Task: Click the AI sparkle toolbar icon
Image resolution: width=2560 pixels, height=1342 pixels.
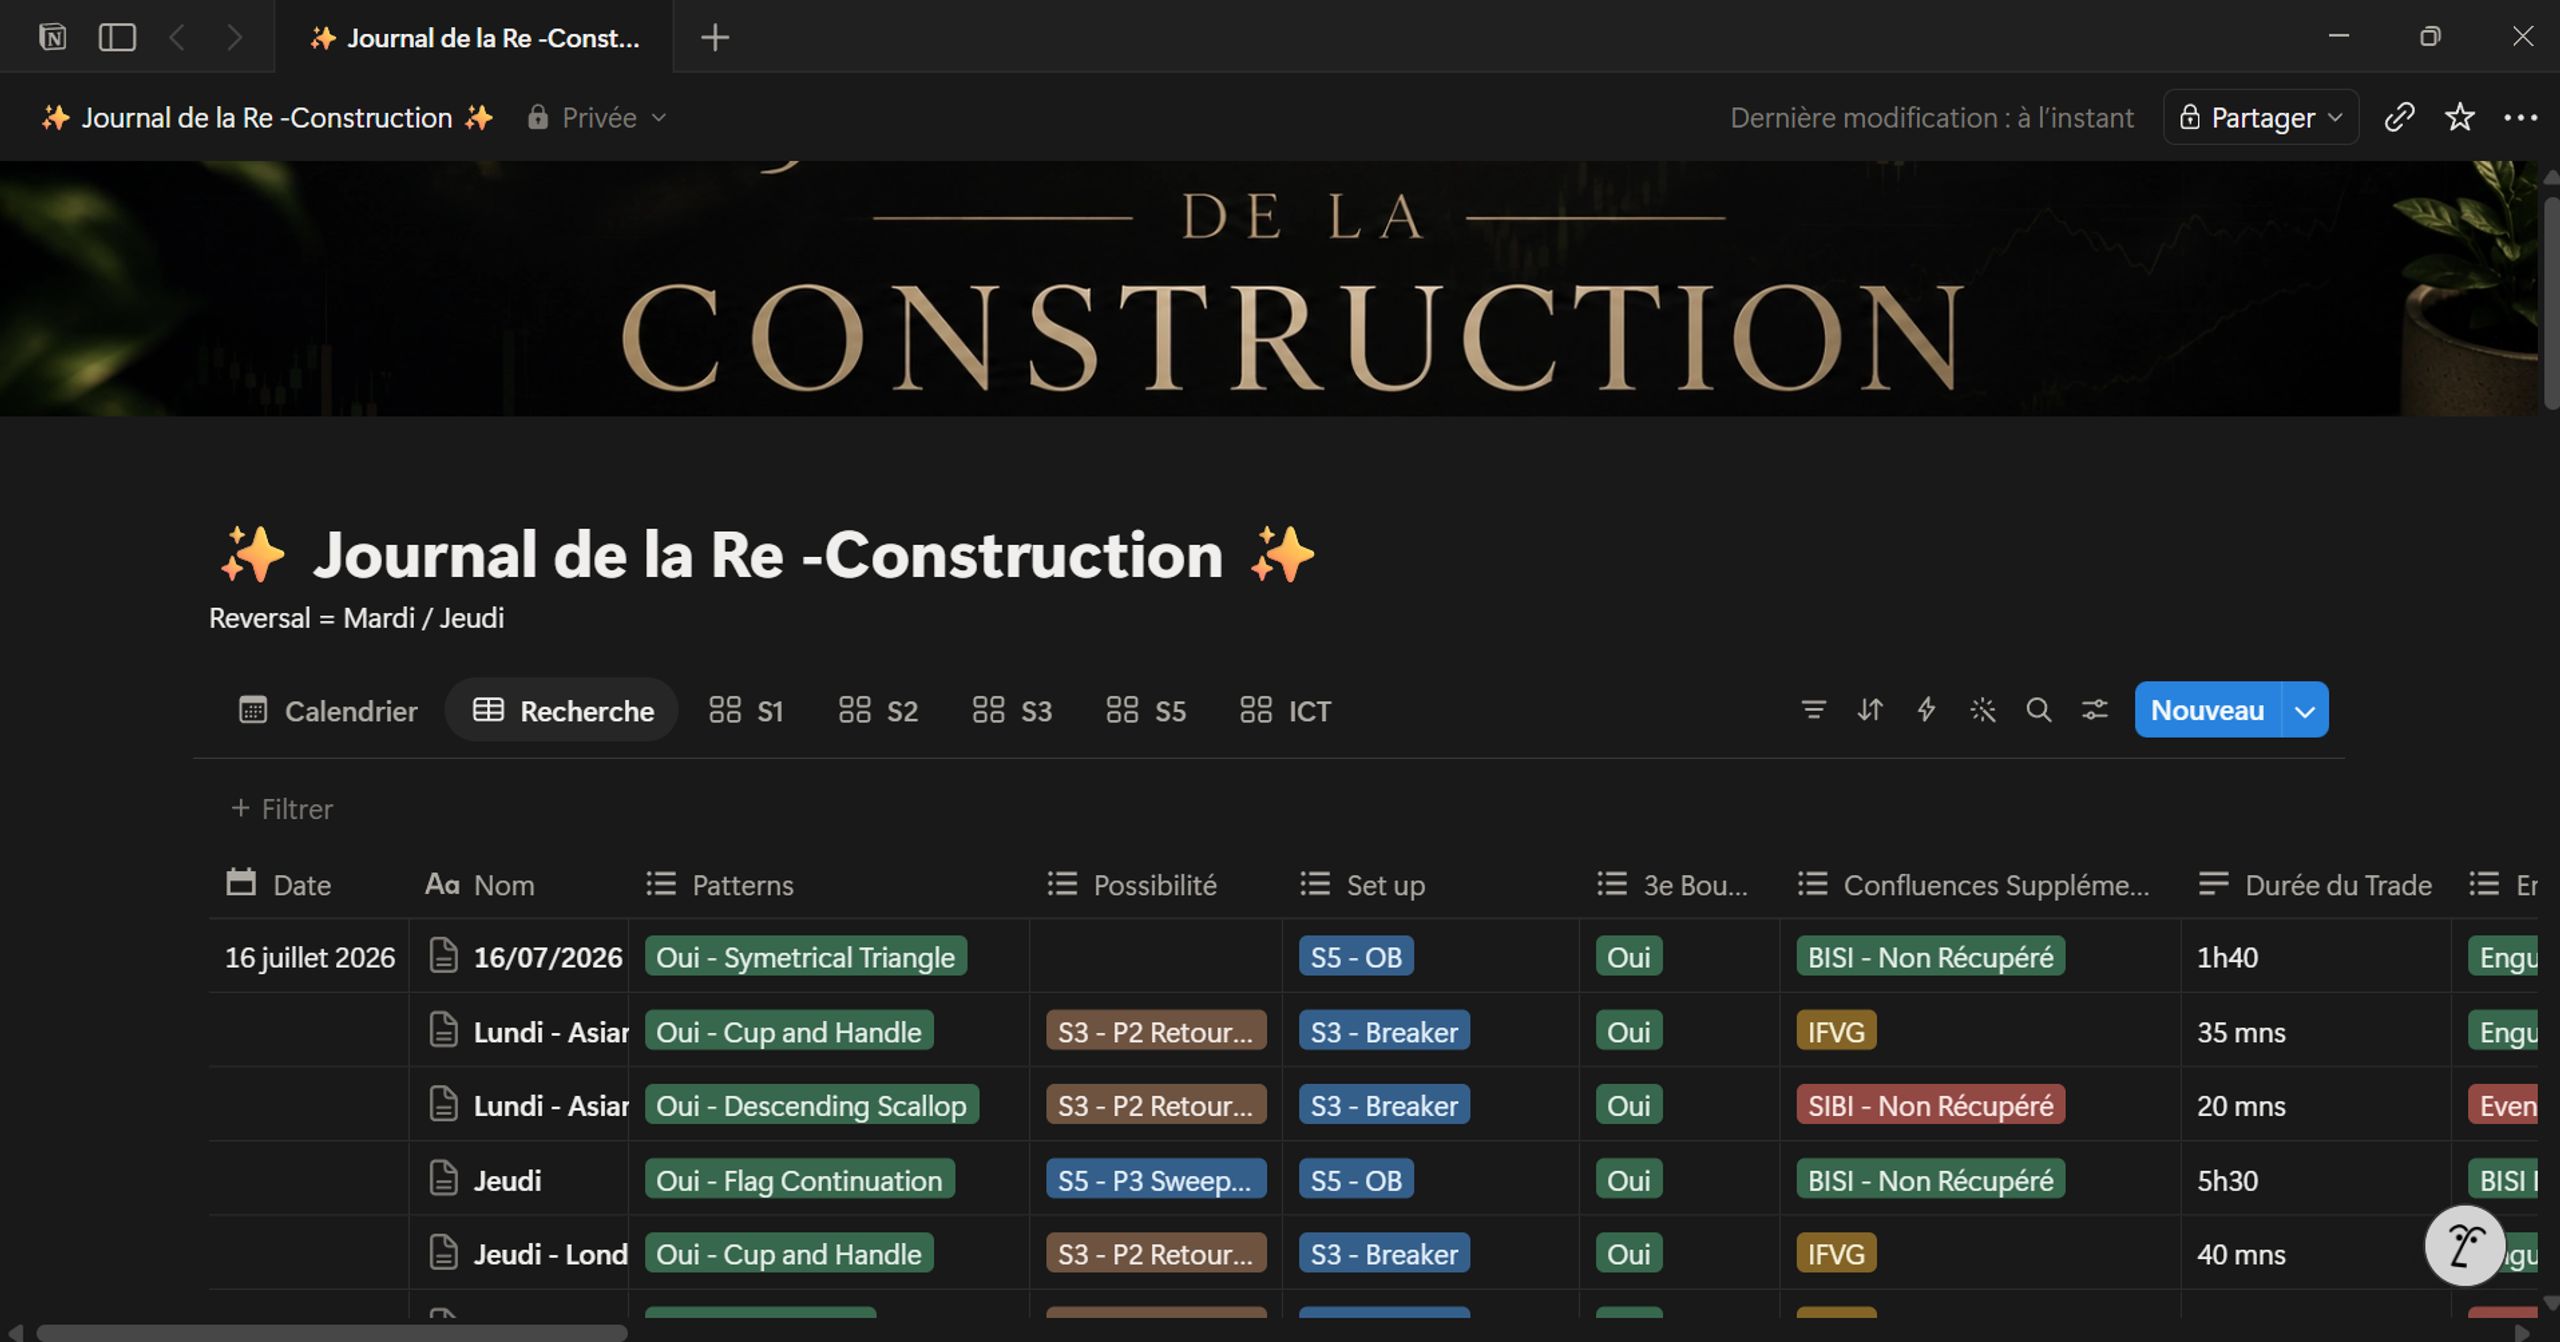Action: point(1982,710)
